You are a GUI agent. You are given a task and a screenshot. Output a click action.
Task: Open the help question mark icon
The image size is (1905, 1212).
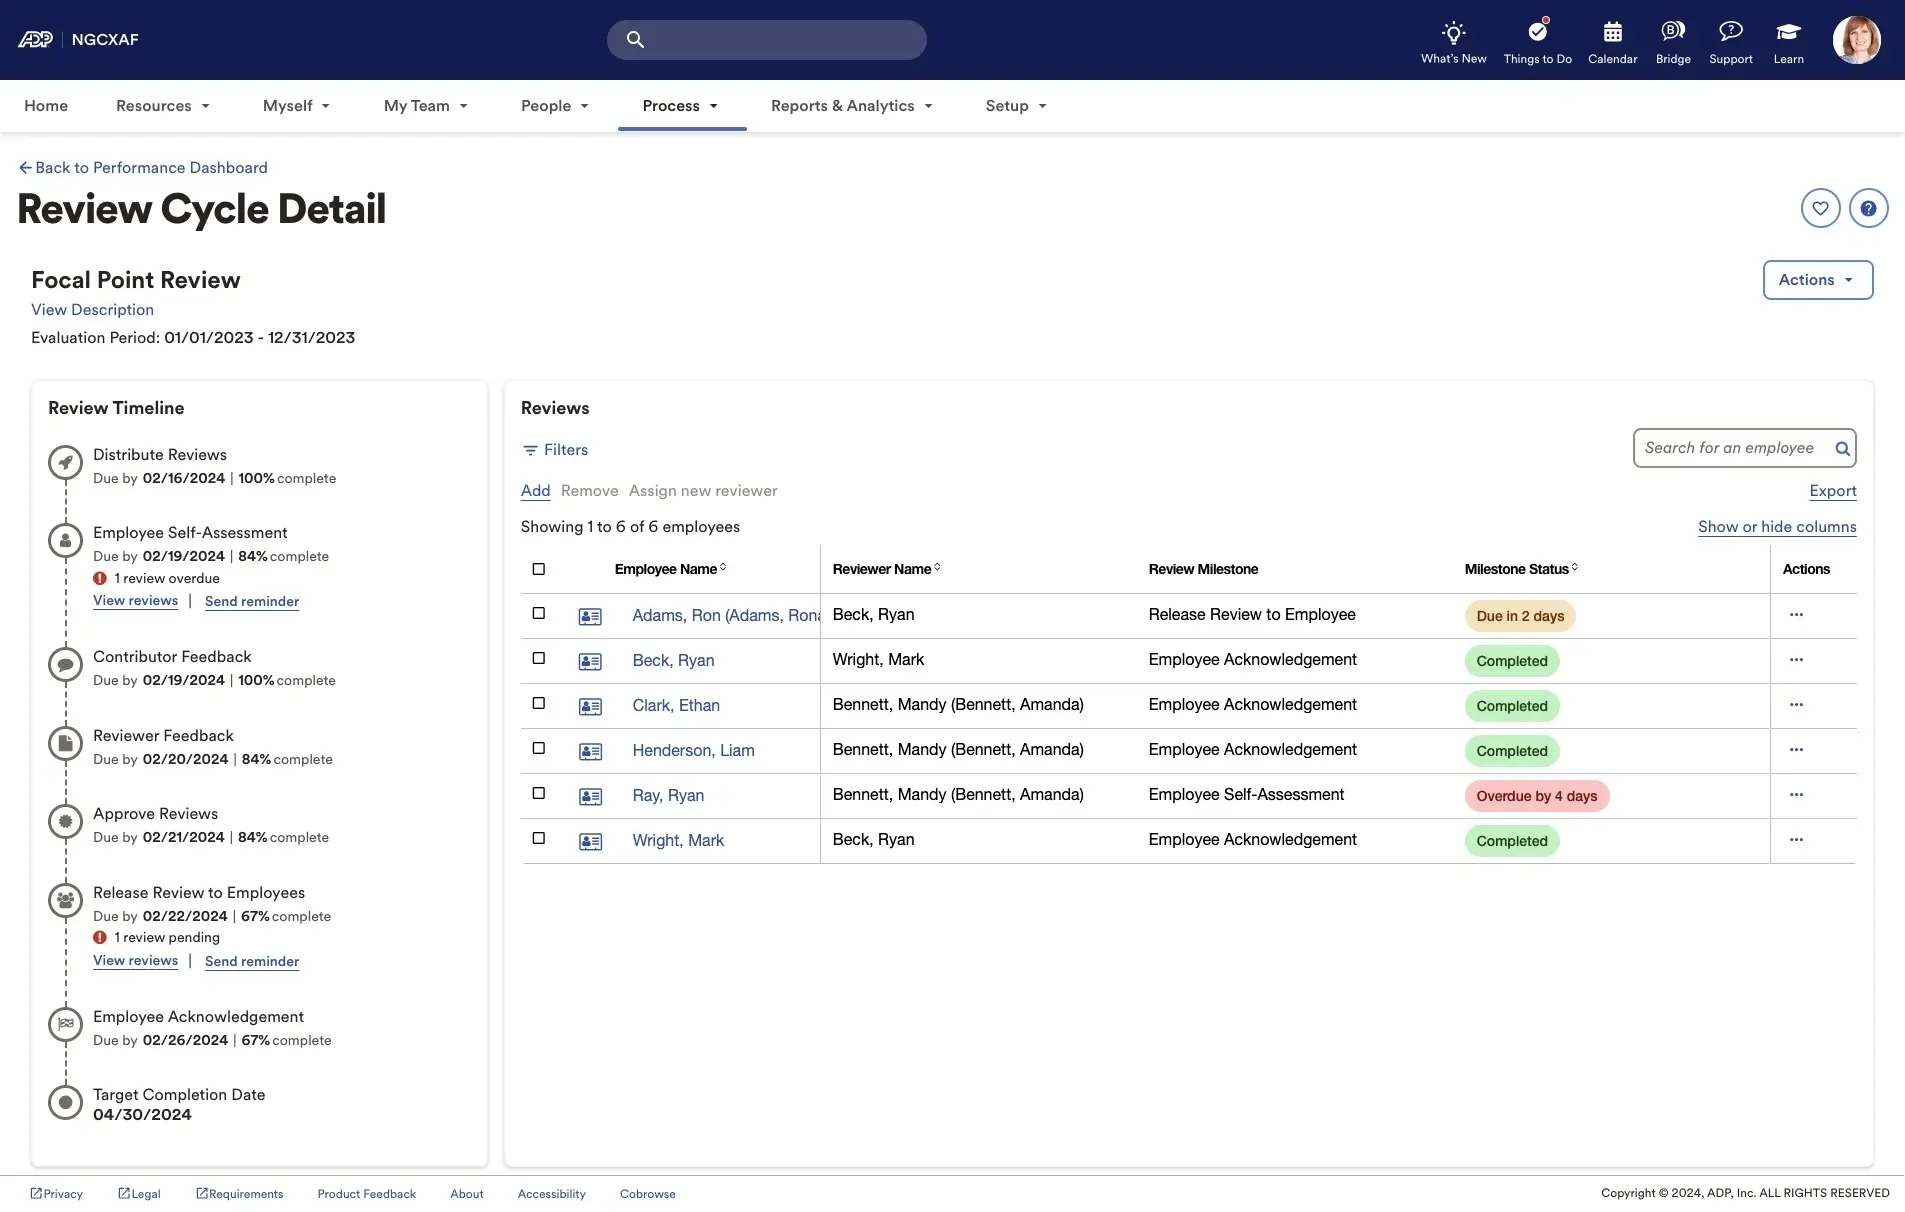[1869, 207]
